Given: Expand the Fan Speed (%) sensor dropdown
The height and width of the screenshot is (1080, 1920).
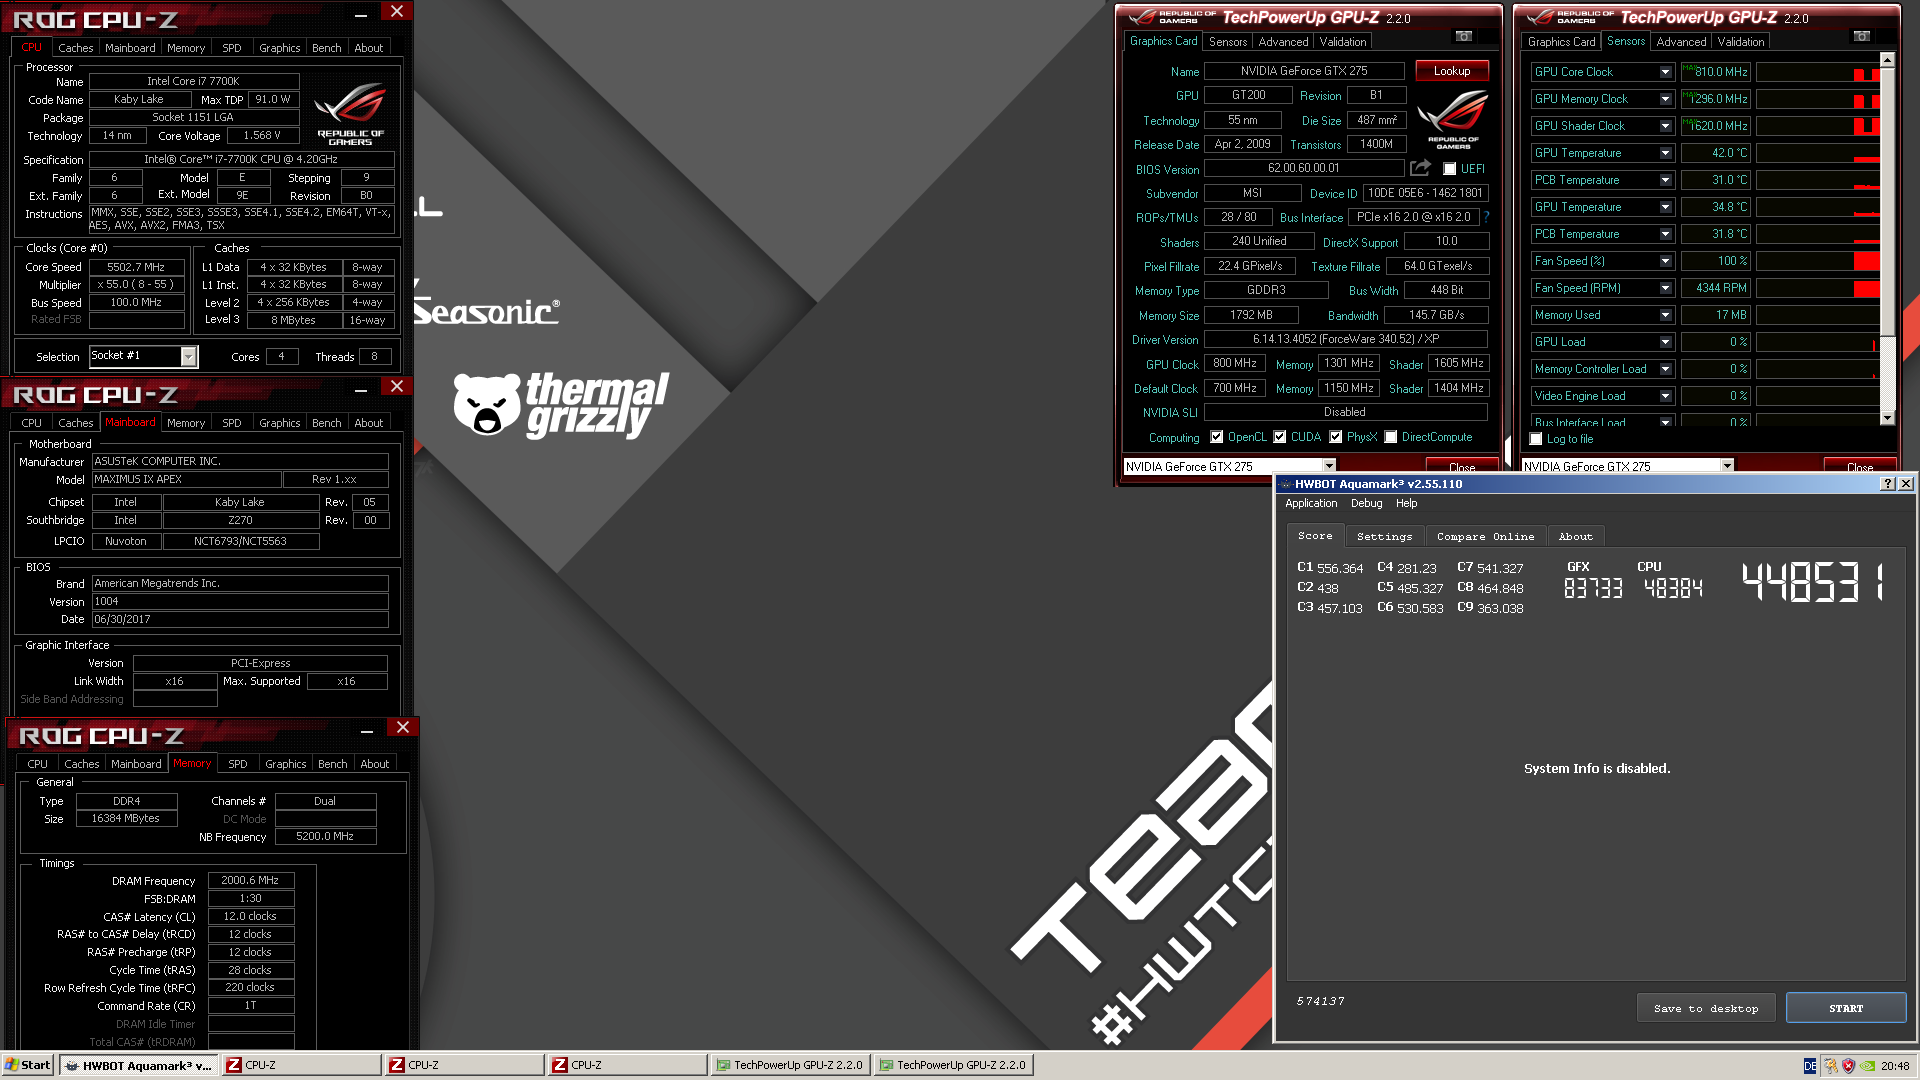Looking at the screenshot, I should 1665,261.
